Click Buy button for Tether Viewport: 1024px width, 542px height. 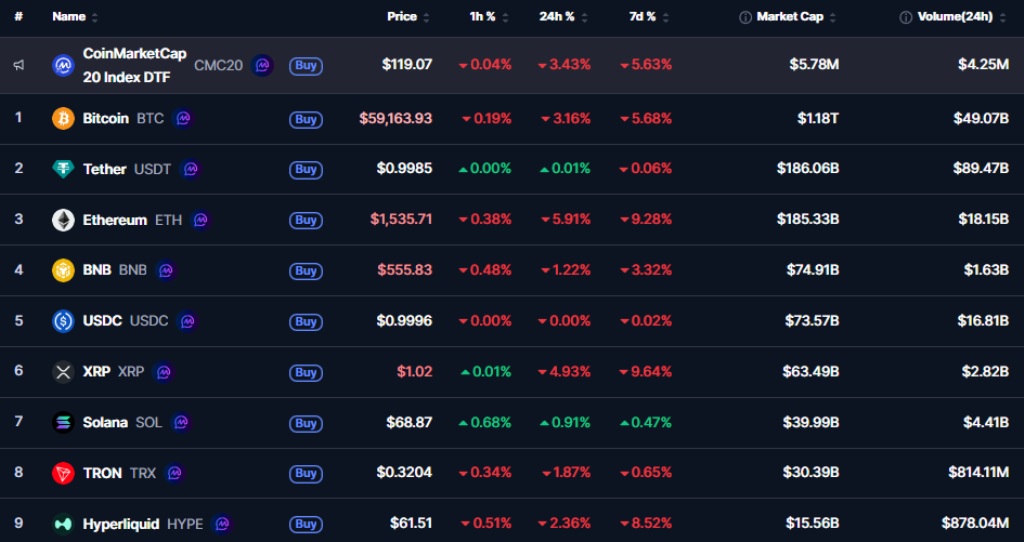pyautogui.click(x=306, y=169)
